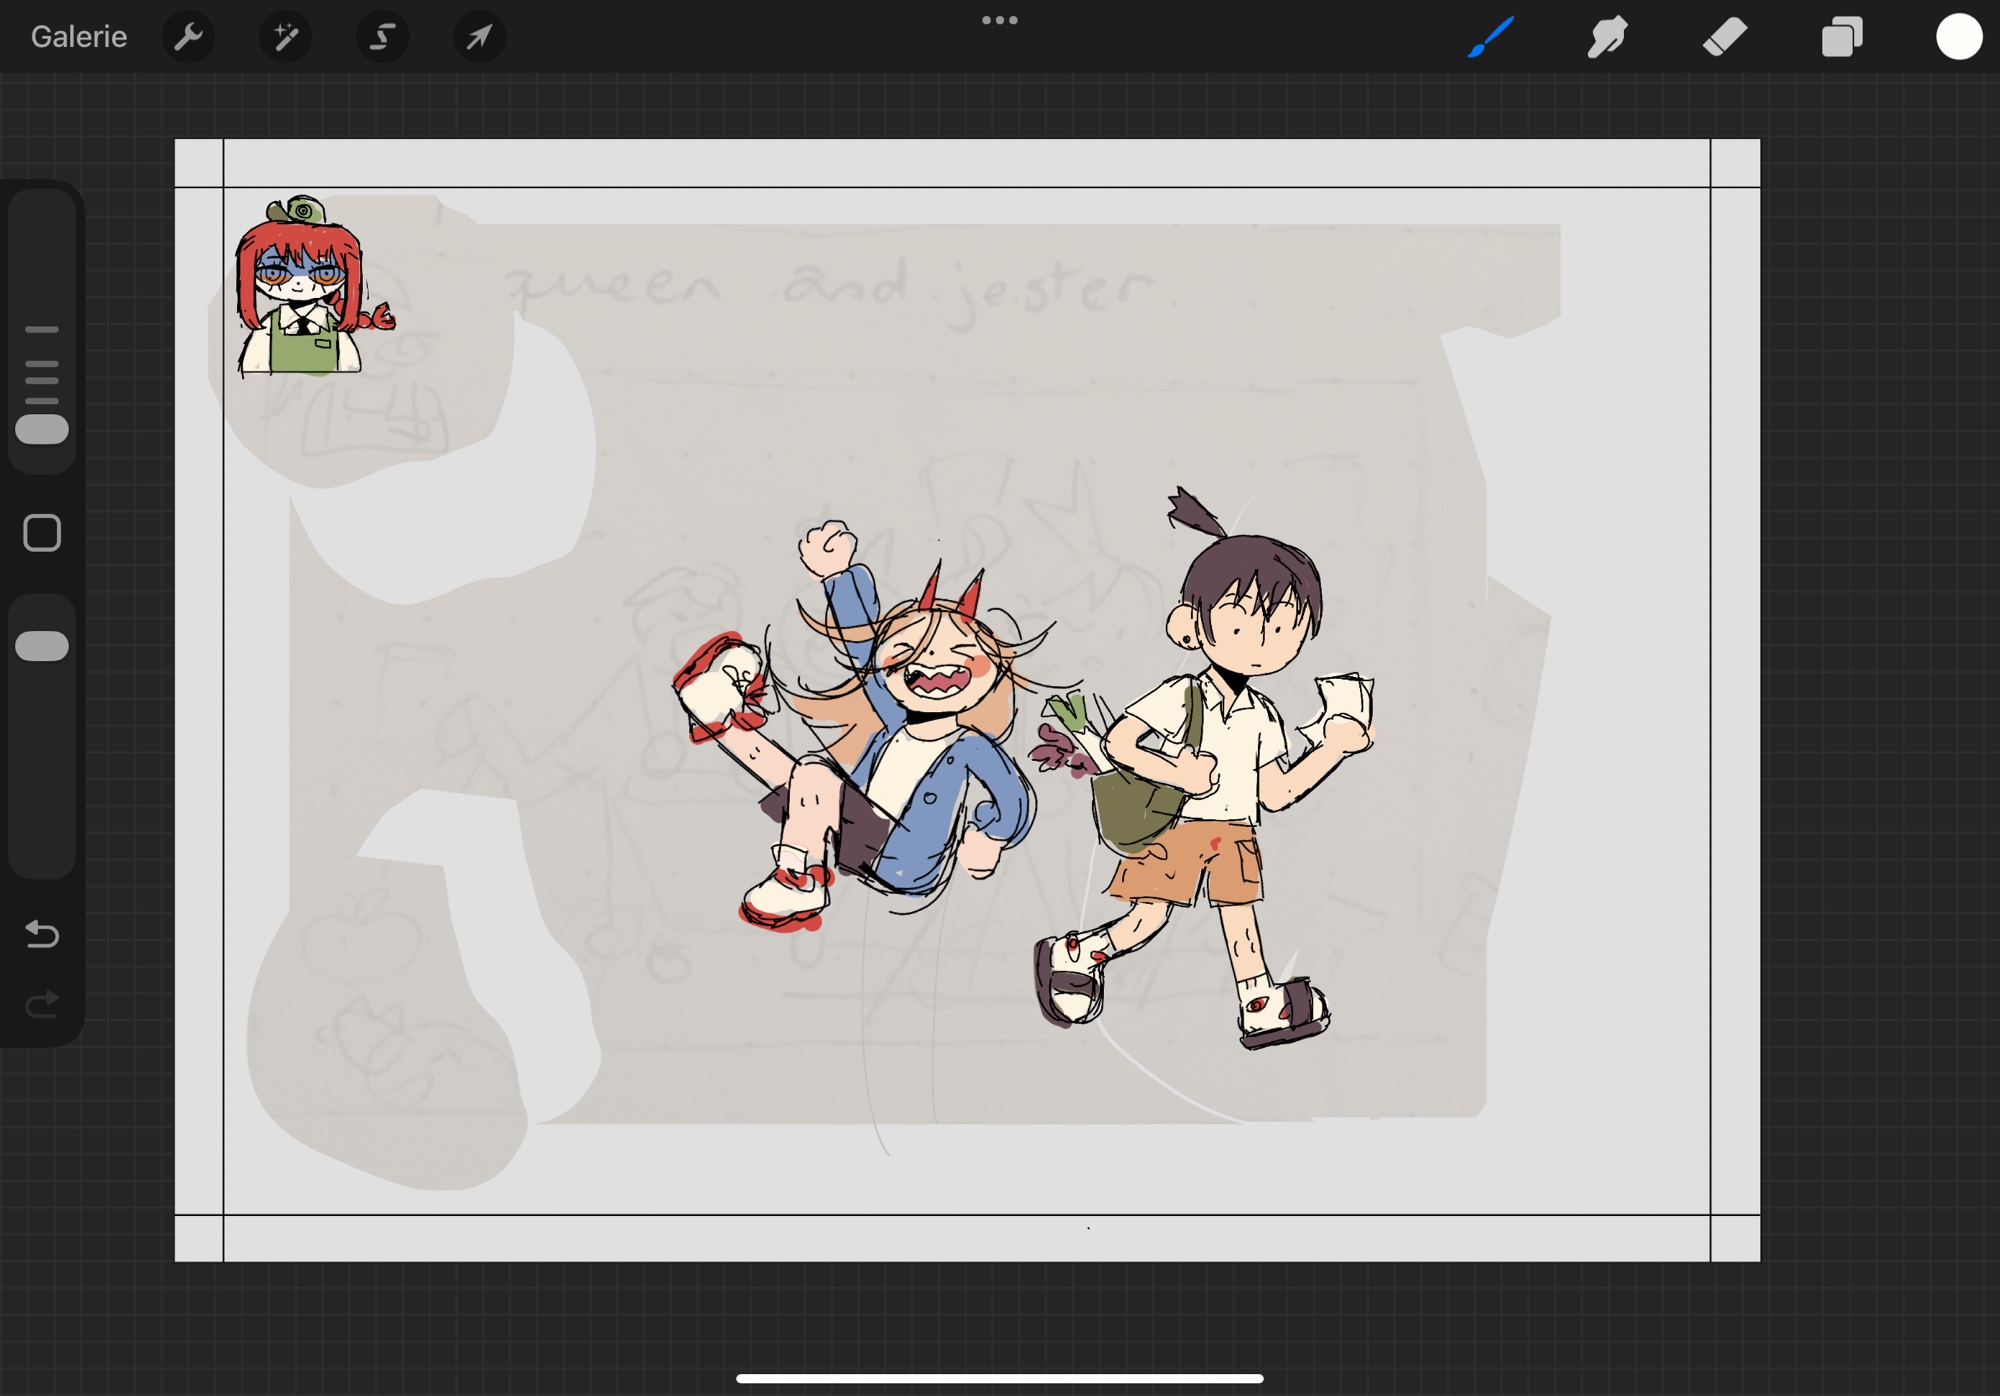Image resolution: width=2000 pixels, height=1396 pixels.
Task: Activate the Transform arrow tool
Action: (x=479, y=38)
